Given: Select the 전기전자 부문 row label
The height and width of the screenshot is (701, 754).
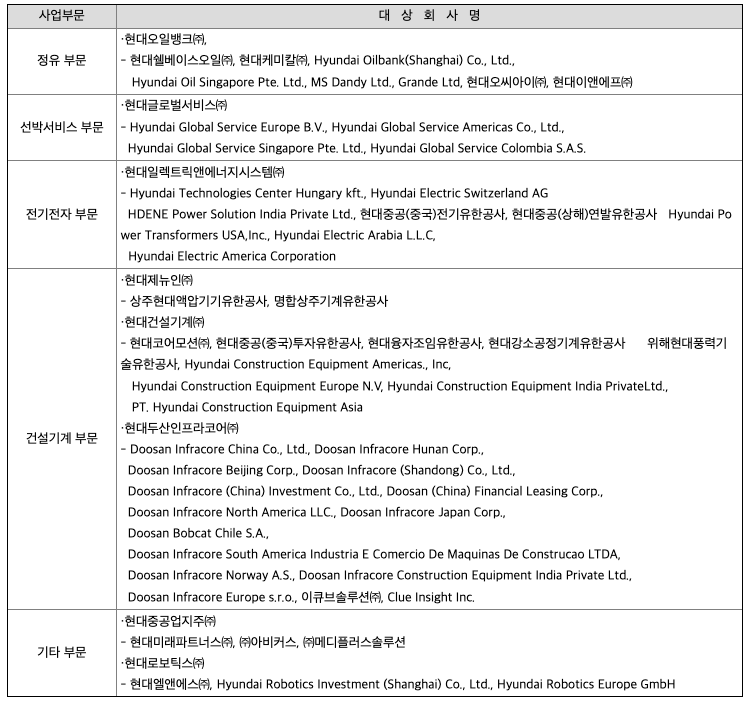Looking at the screenshot, I should [x=62, y=214].
